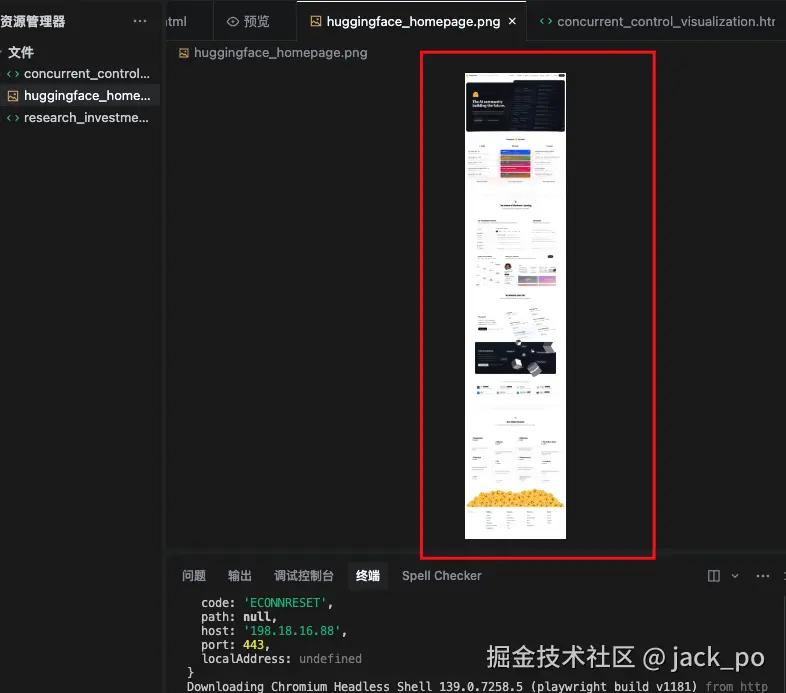Screen dimensions: 786x693
Task: Click the breadcrumb image file icon
Action: click(184, 53)
